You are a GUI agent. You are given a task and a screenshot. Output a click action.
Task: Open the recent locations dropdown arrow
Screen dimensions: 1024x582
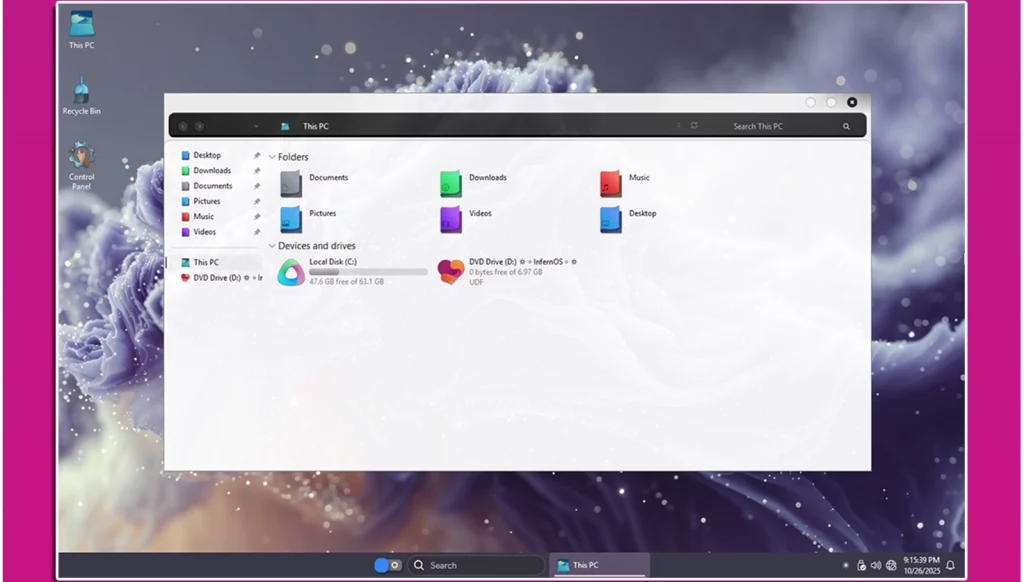256,126
